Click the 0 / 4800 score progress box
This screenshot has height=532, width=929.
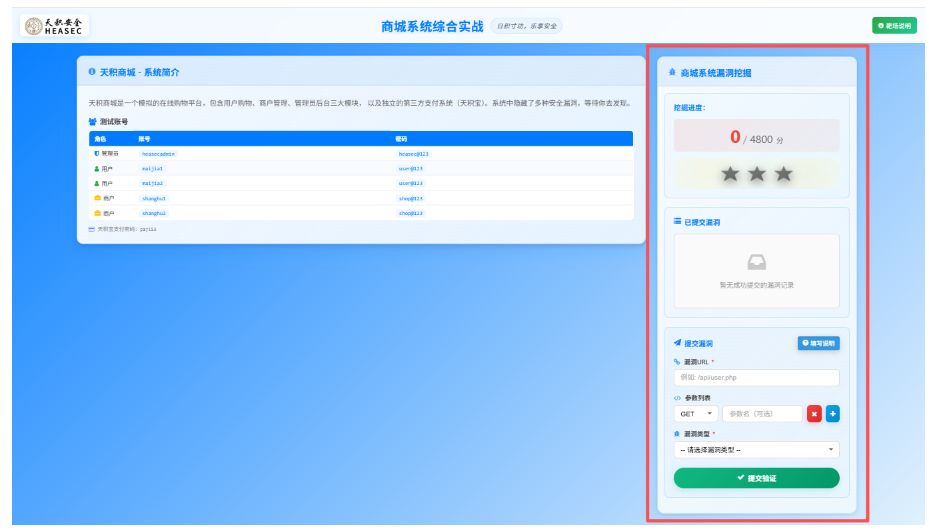(757, 136)
